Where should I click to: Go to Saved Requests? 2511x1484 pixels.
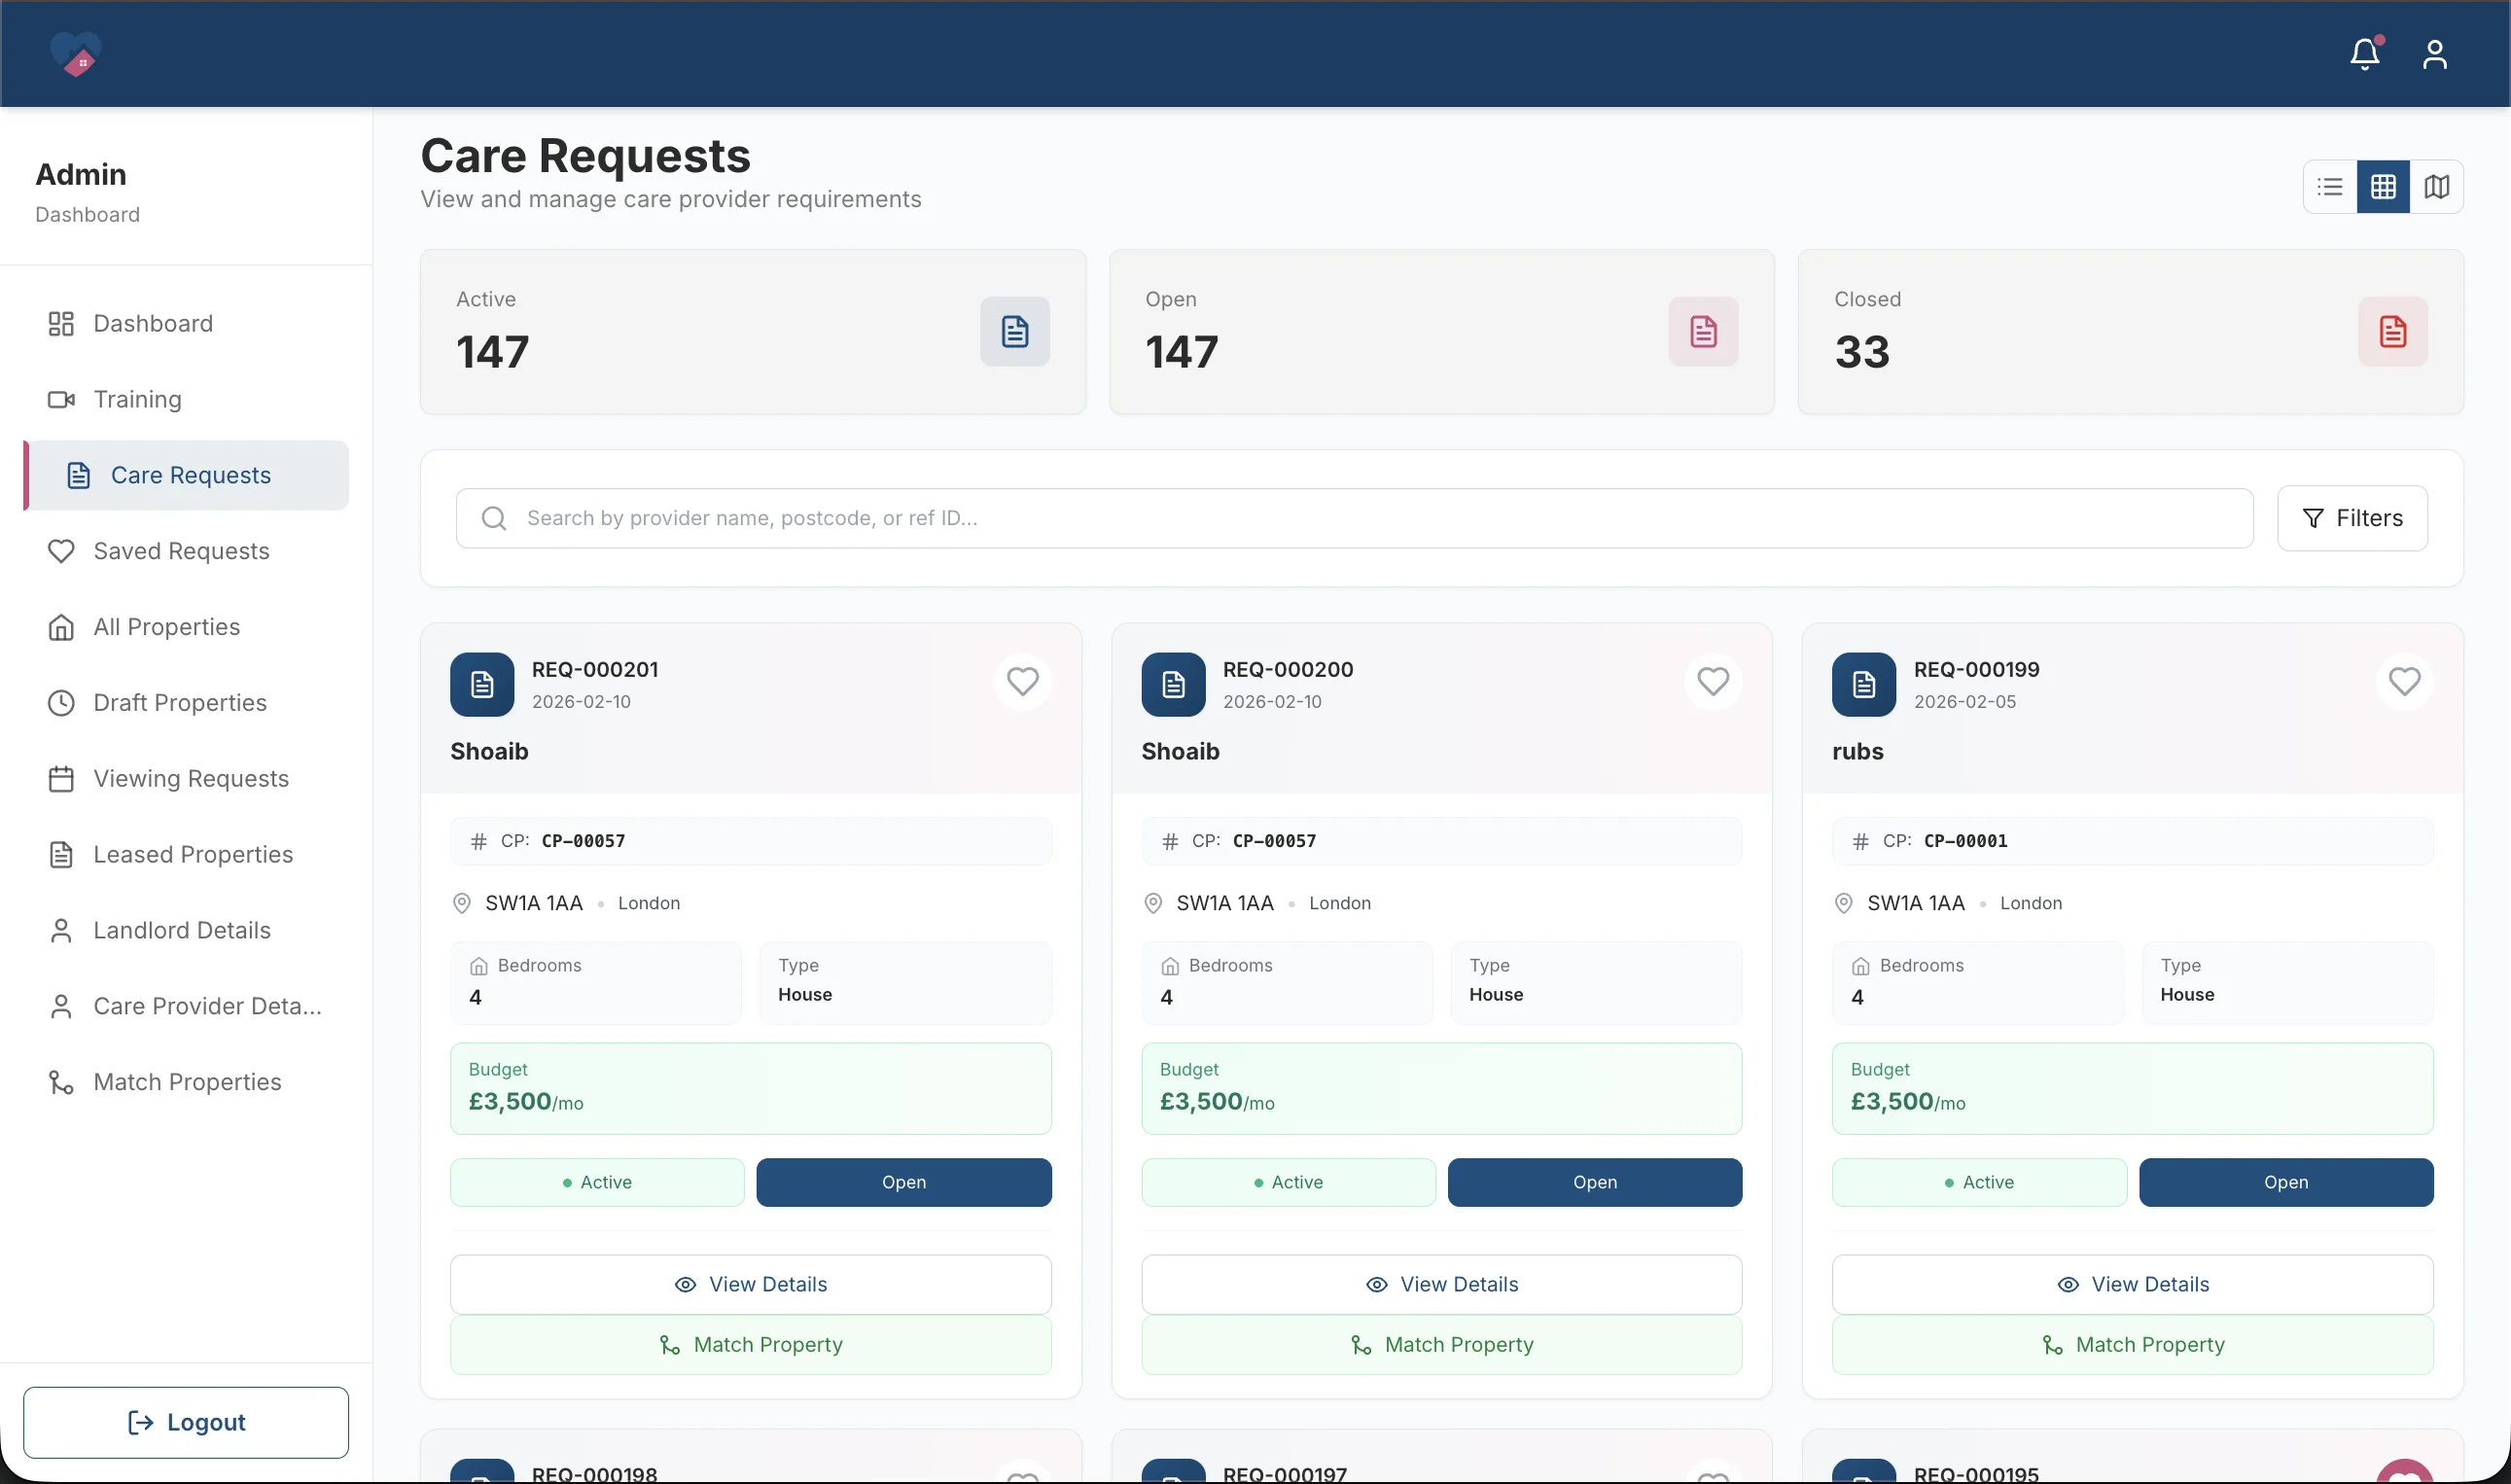[186, 551]
